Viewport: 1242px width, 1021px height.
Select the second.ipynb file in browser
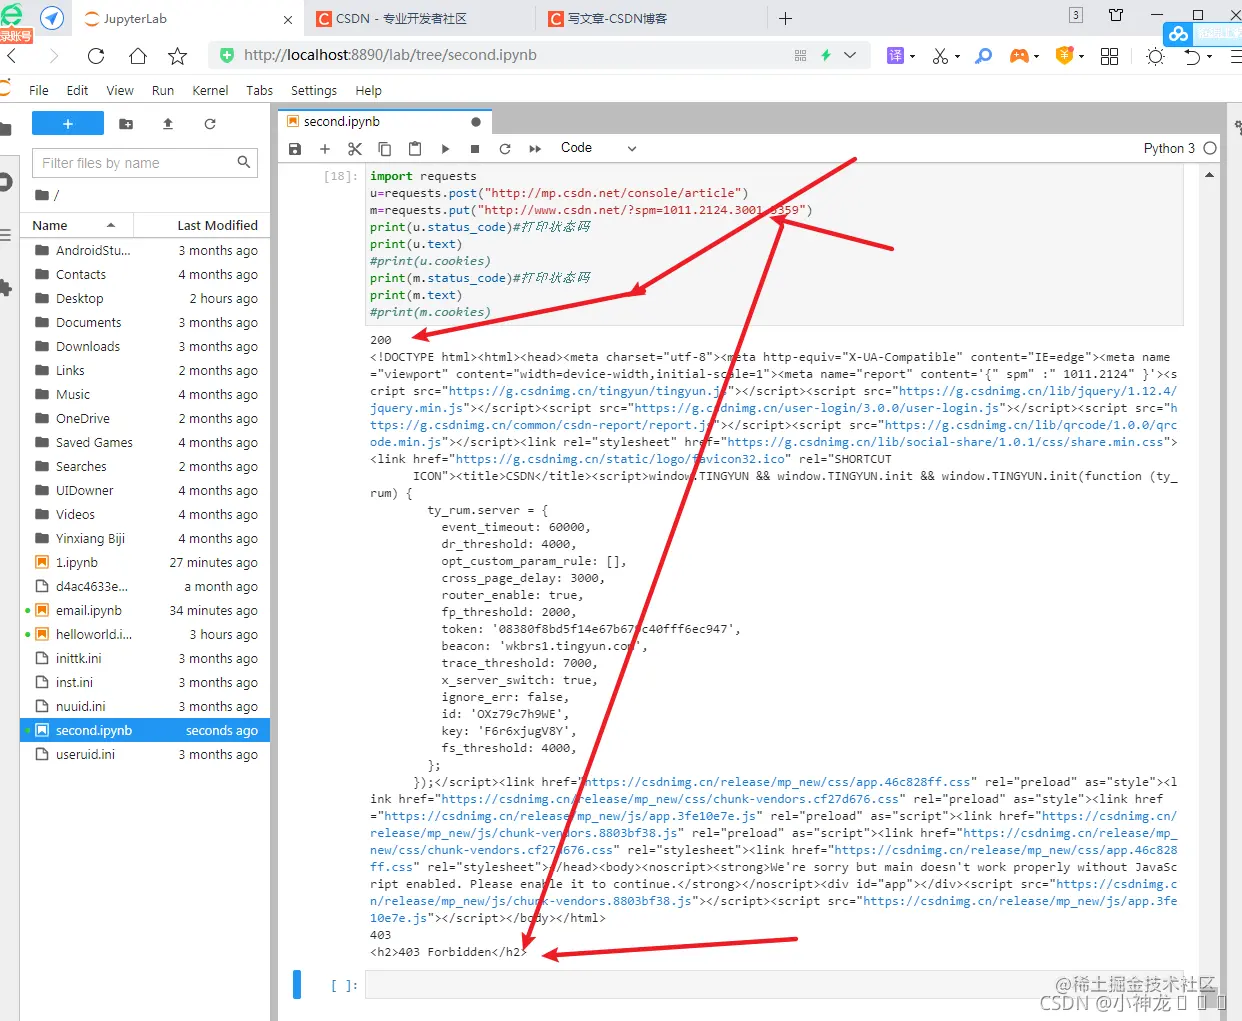click(145, 731)
